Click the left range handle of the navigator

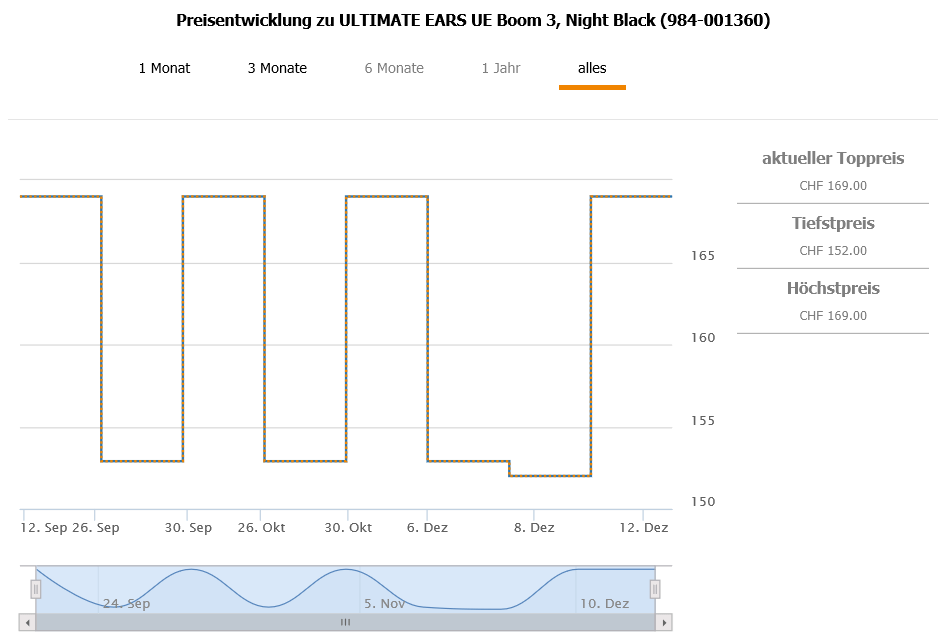coord(36,589)
